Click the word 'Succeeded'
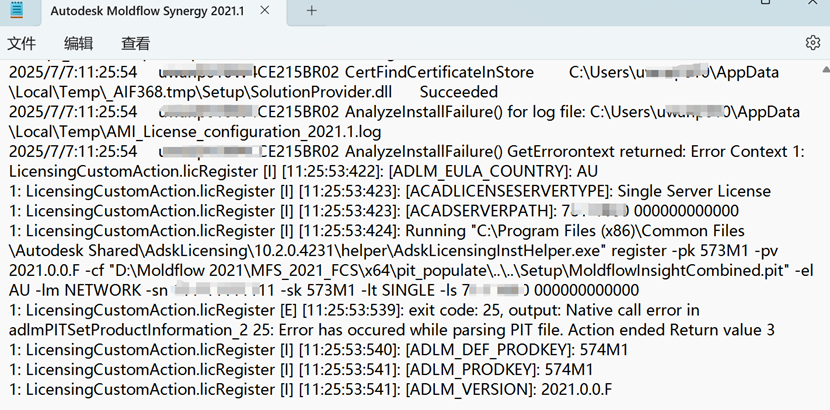830x410 pixels. coord(458,92)
